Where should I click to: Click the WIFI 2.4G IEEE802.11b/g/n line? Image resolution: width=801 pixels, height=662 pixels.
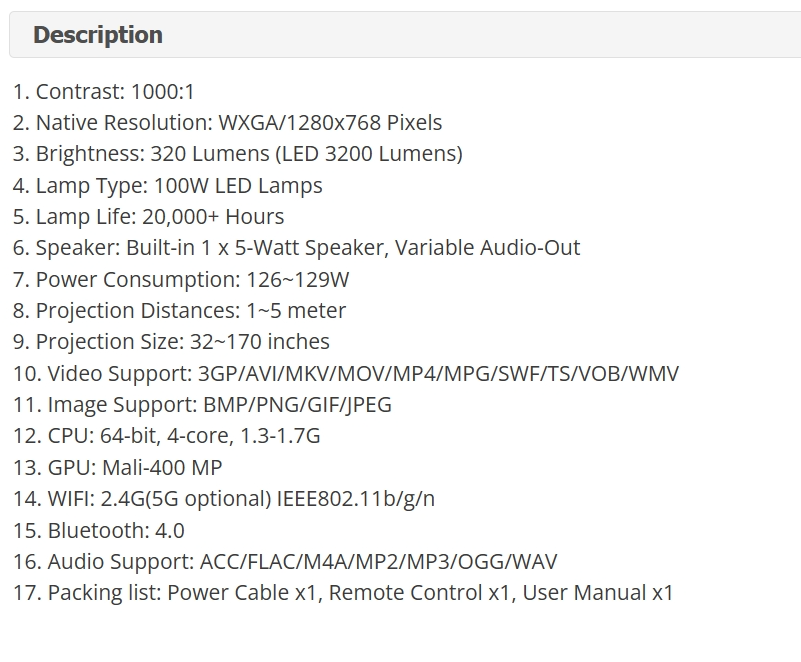pyautogui.click(x=224, y=499)
